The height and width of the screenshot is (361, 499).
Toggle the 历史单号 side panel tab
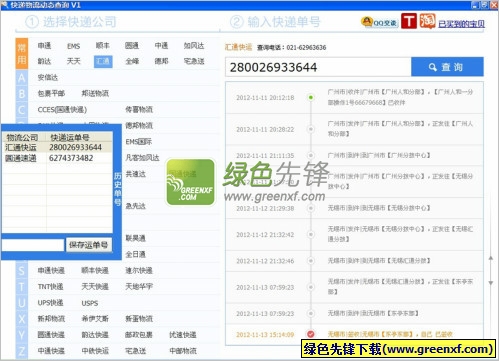point(117,189)
